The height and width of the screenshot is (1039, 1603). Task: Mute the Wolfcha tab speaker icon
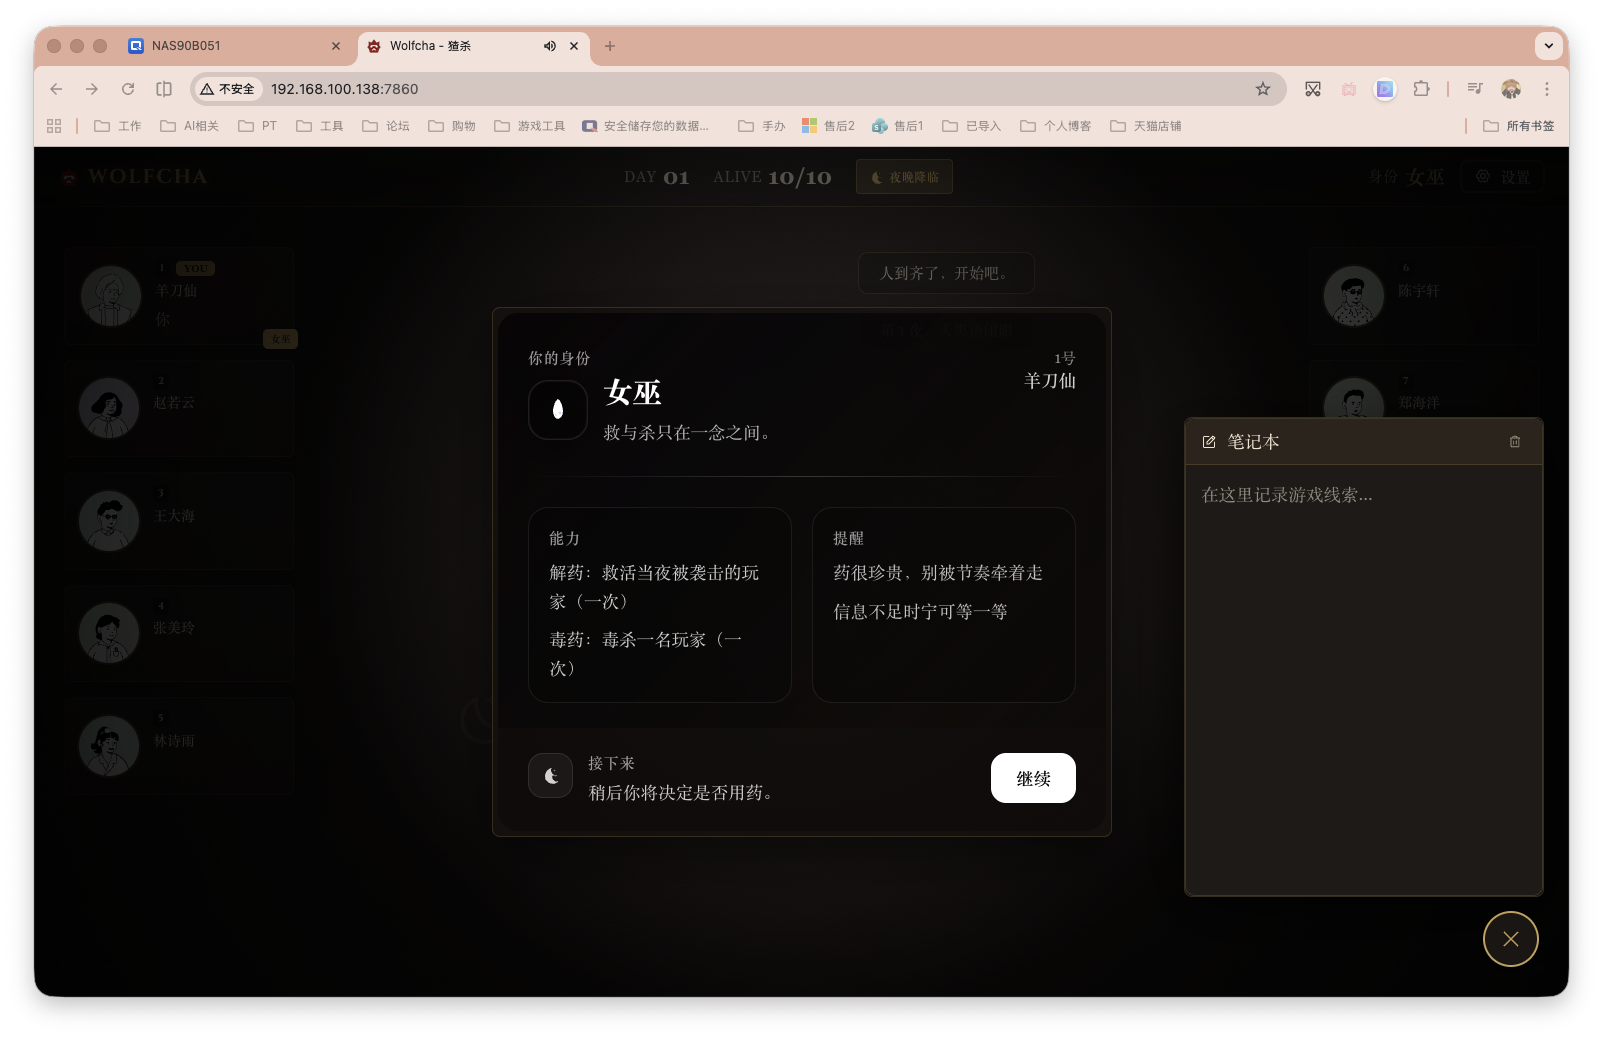point(548,46)
